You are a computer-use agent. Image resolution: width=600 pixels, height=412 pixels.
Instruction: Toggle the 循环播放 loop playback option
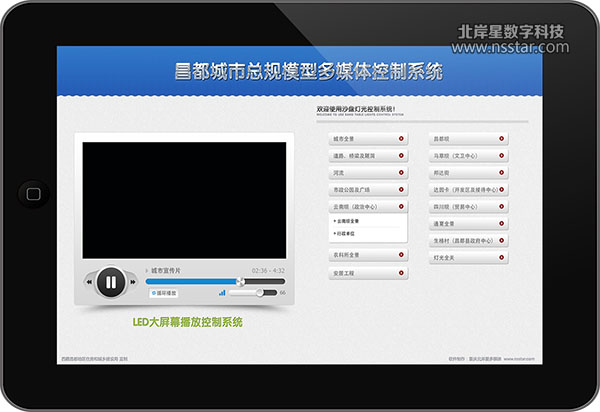[x=164, y=293]
